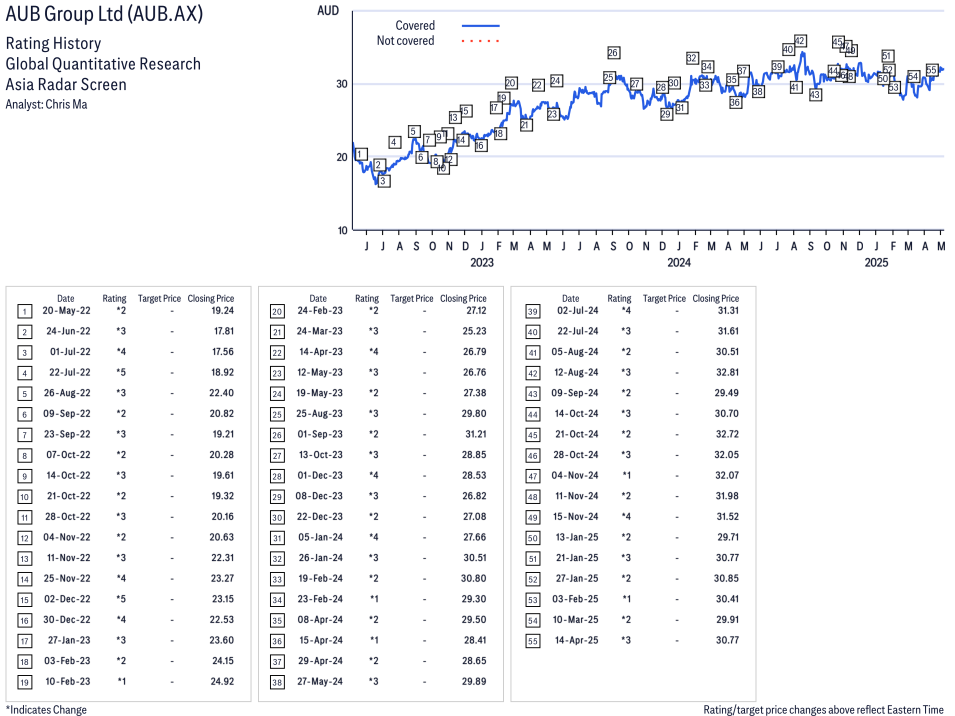Click the date cell '10-Feb-23'
This screenshot has height=716, width=955.
(68, 681)
